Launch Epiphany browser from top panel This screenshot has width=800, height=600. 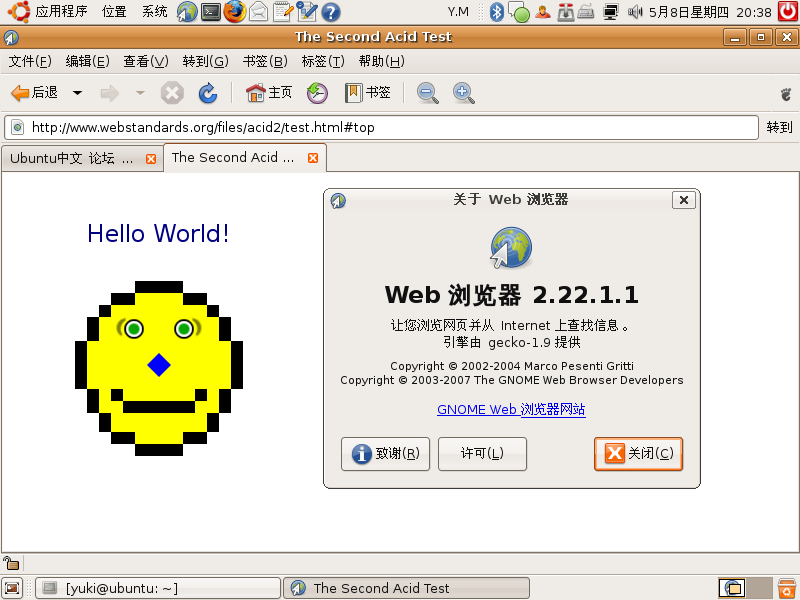tap(187, 12)
